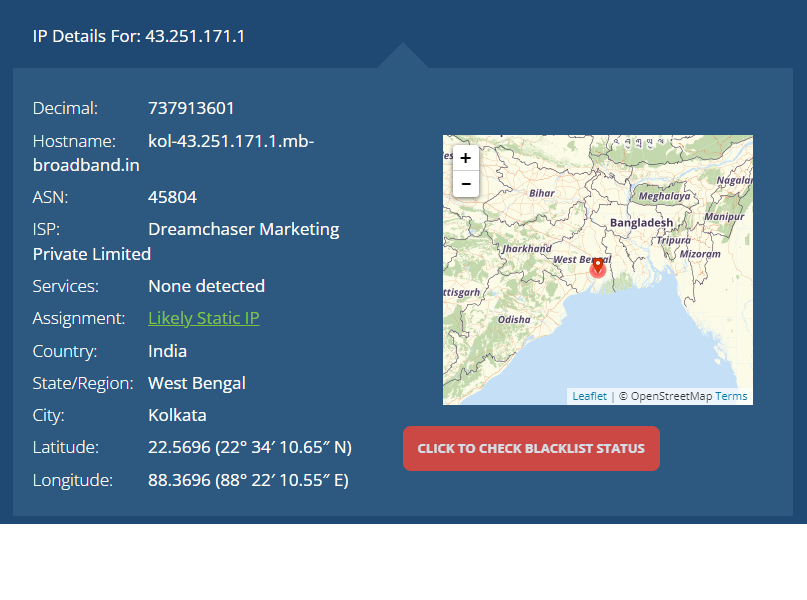Click the decimal value 737913601

tap(191, 108)
